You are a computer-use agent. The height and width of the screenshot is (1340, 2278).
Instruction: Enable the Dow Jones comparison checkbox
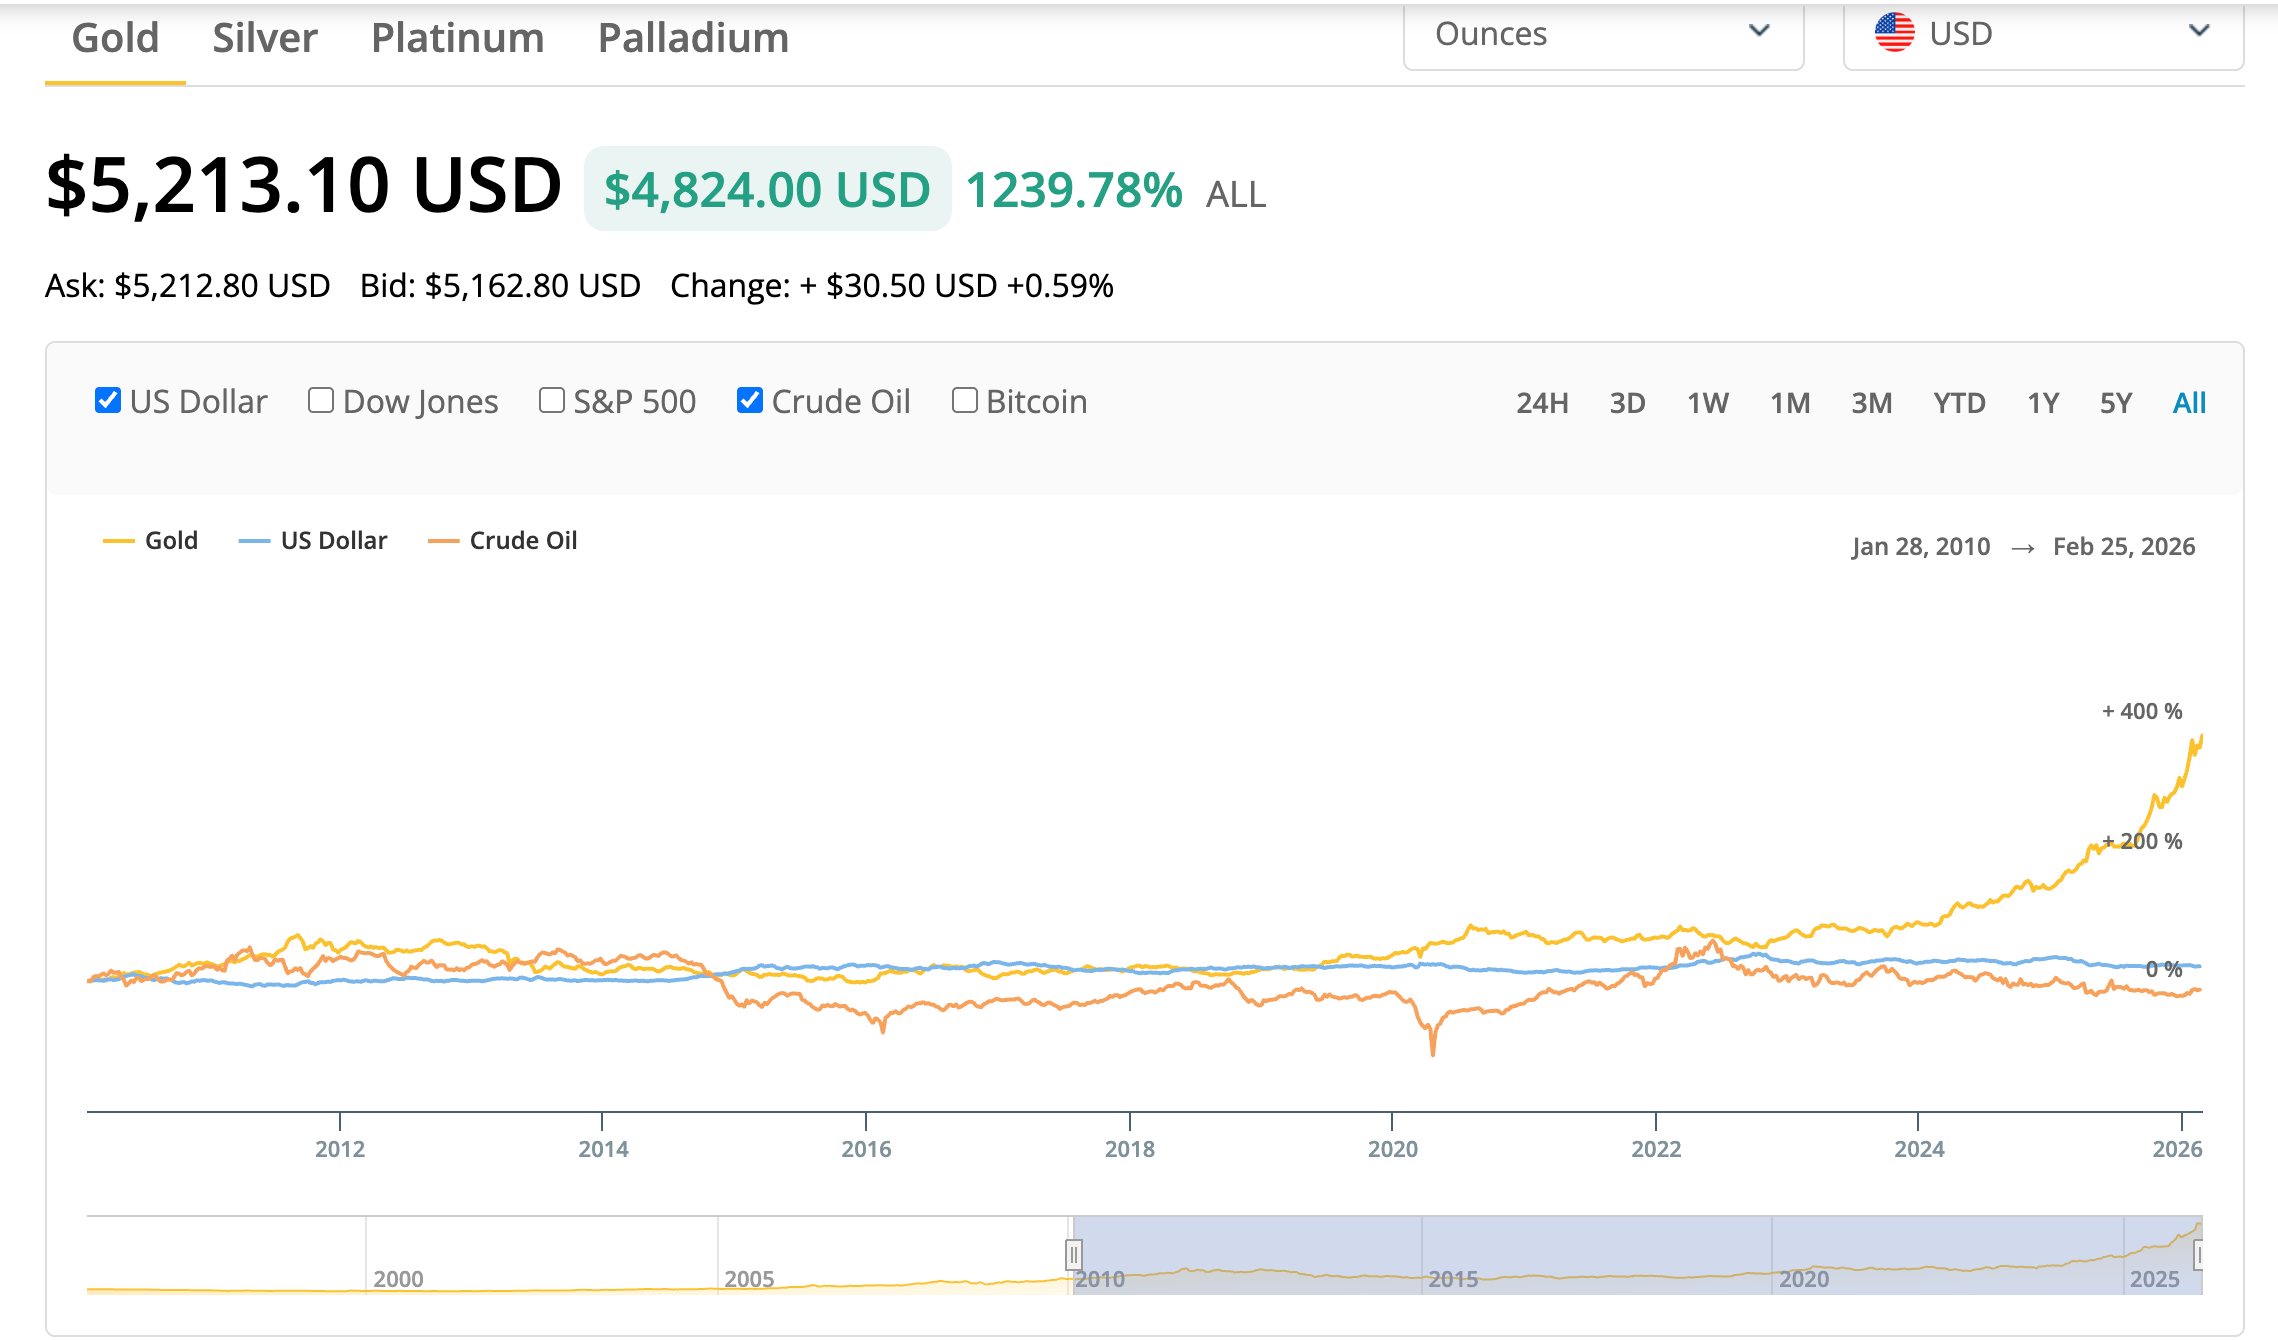(x=321, y=401)
